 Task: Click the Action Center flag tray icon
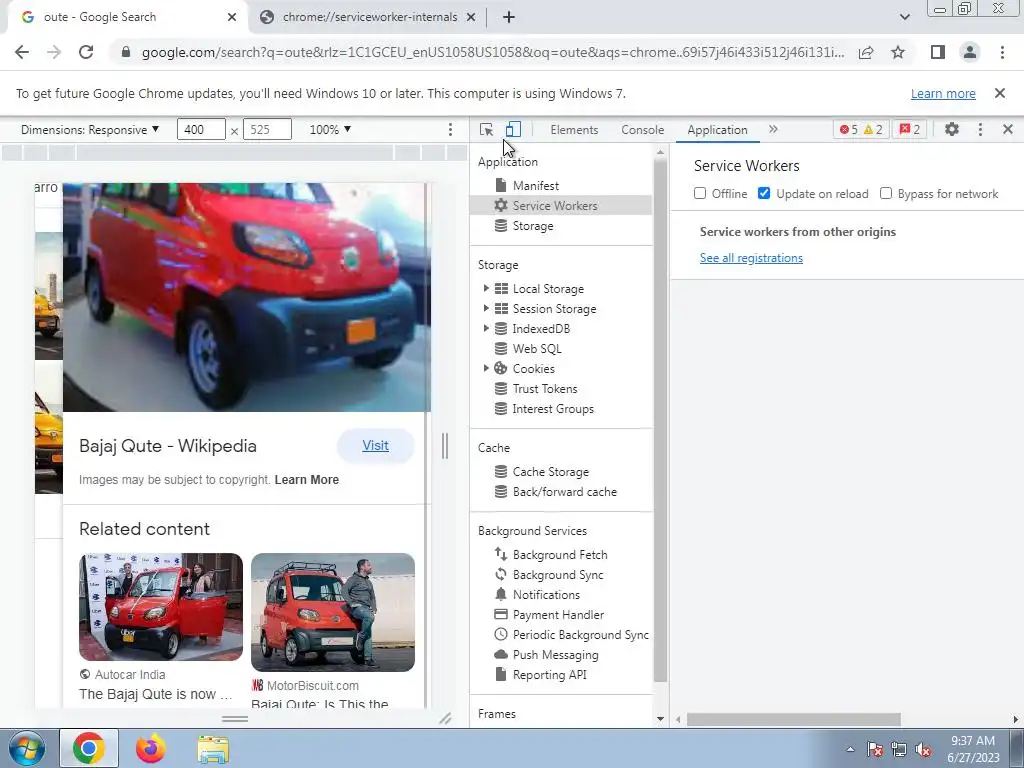coord(875,749)
